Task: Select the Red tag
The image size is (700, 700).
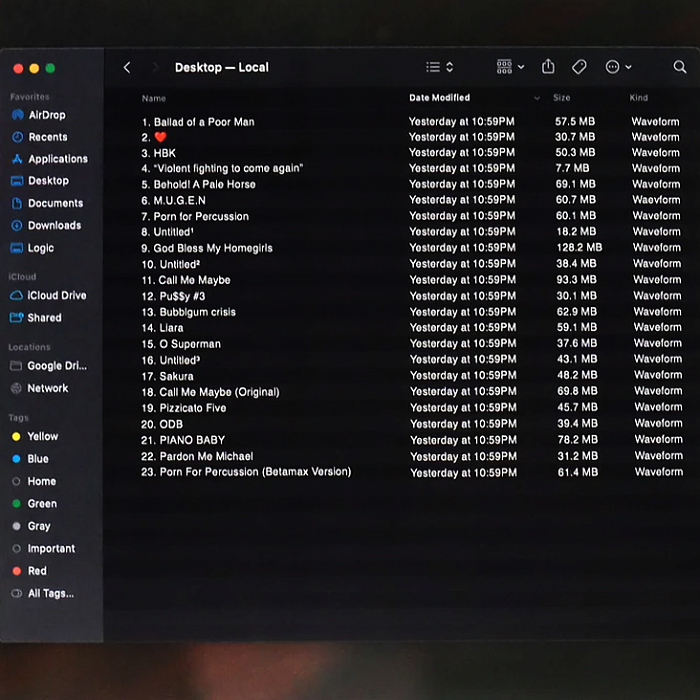Action: (29, 571)
